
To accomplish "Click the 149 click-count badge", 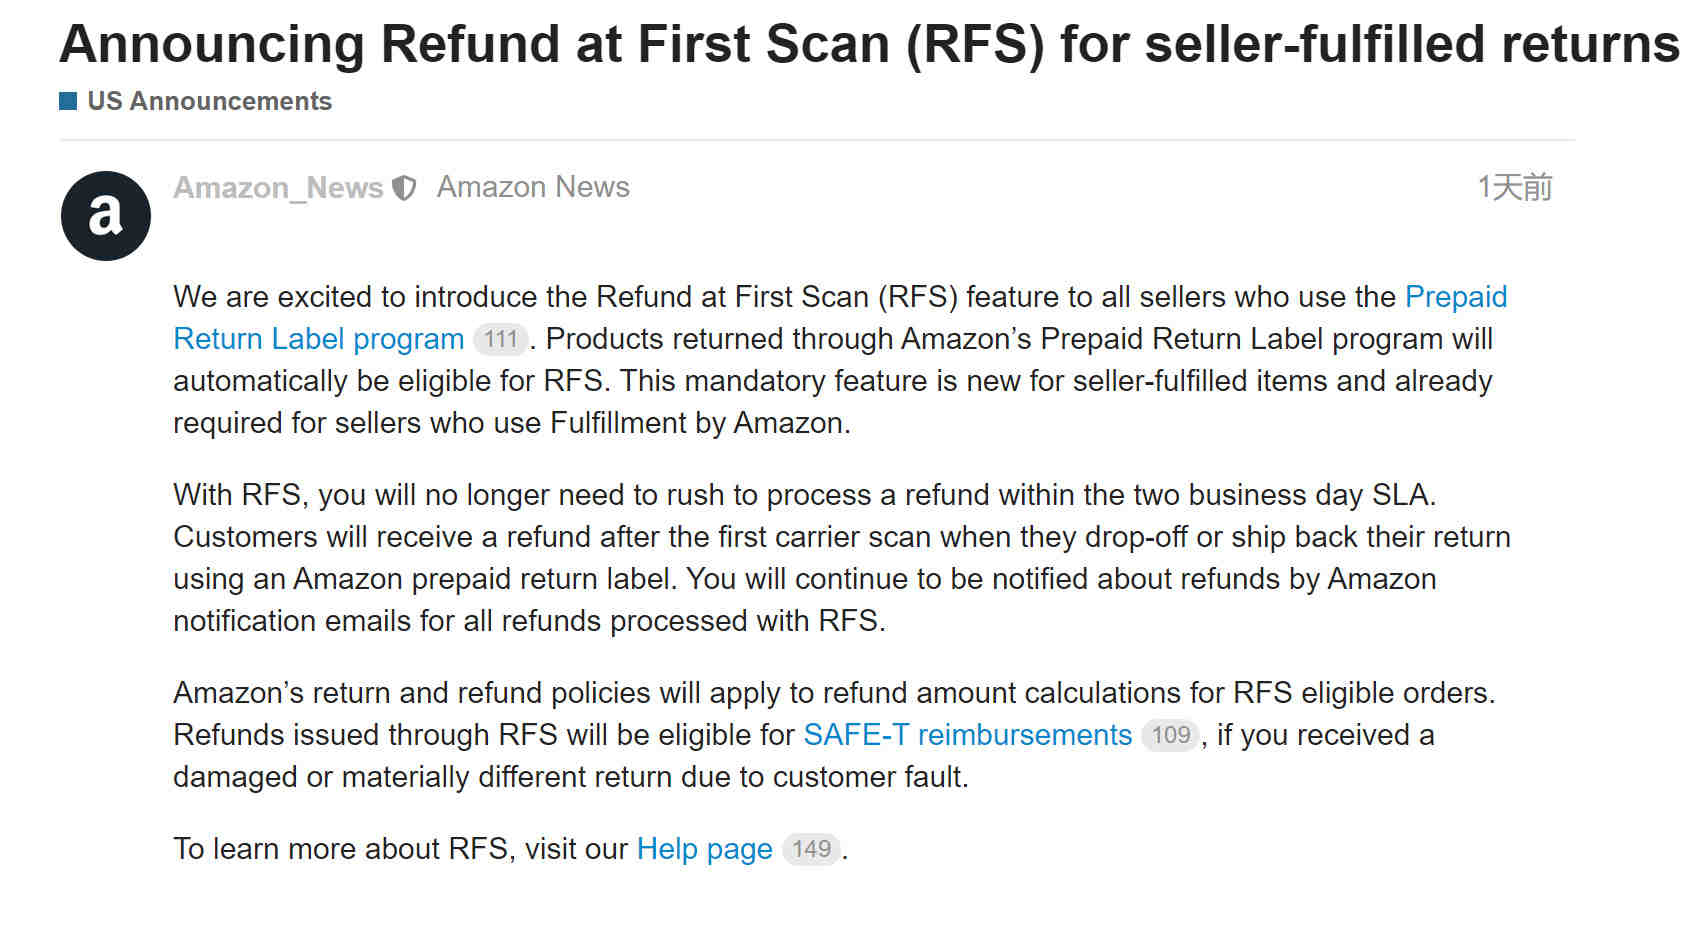I will 811,849.
